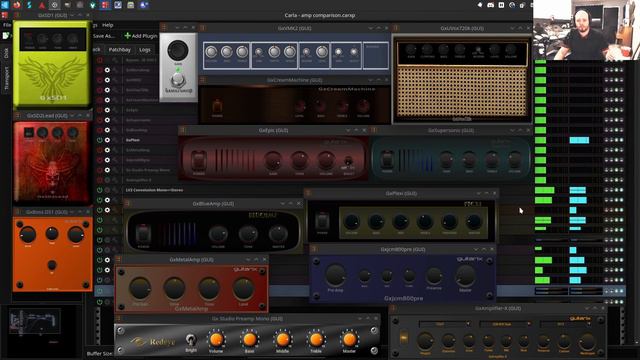Select the GxPlexi row name in rack

click(133, 140)
